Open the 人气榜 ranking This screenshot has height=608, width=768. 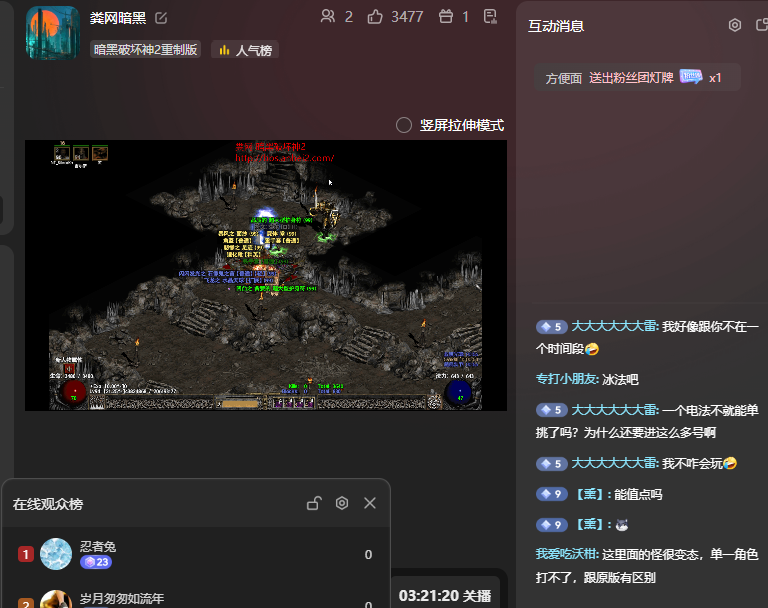click(x=245, y=50)
